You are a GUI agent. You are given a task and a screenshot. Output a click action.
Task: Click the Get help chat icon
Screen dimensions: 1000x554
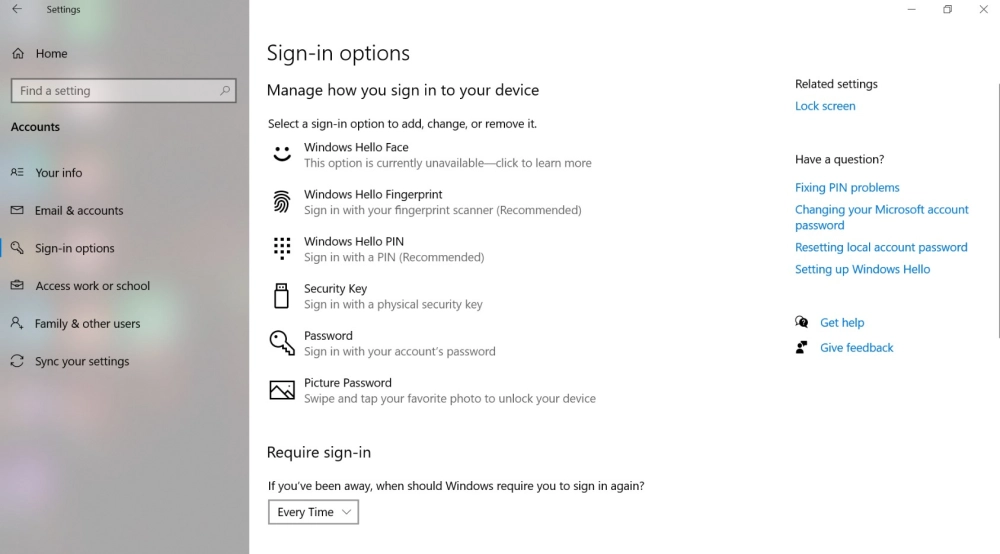coord(802,322)
